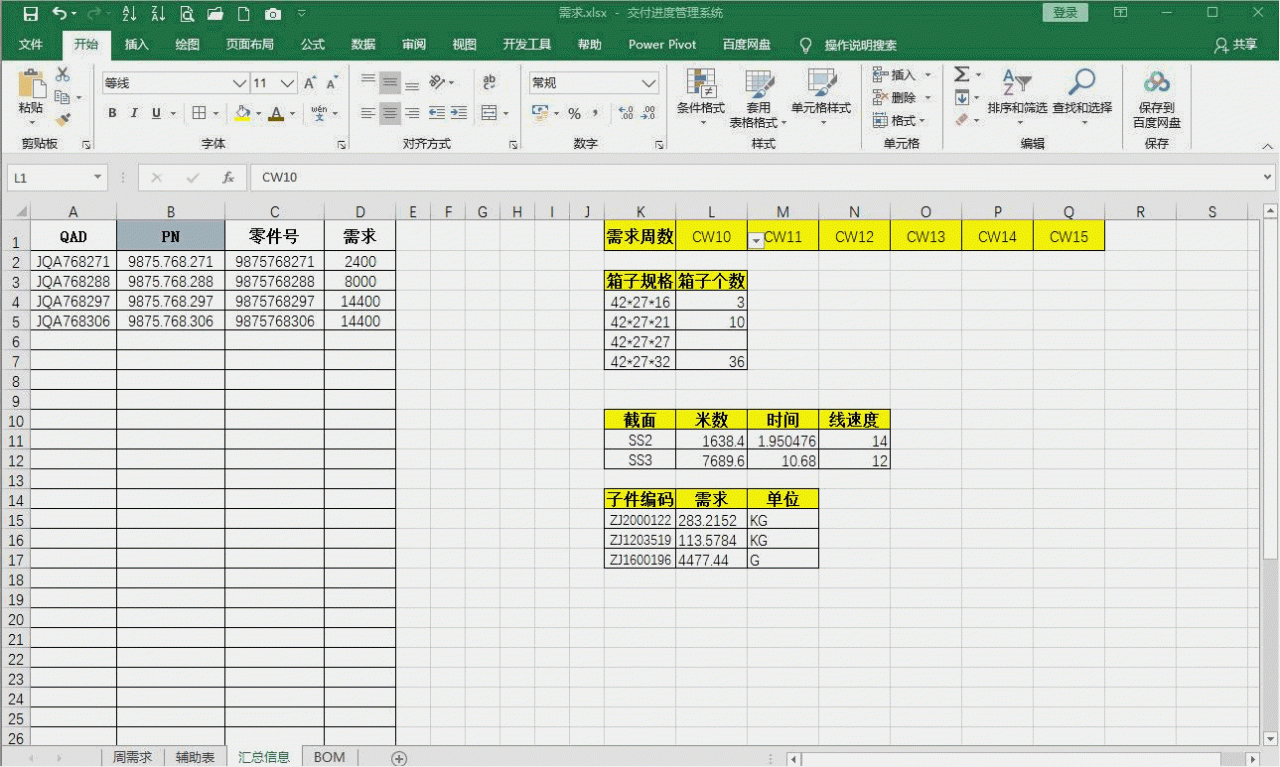1280x767 pixels.
Task: Apply font color with red A
Action: pyautogui.click(x=276, y=113)
